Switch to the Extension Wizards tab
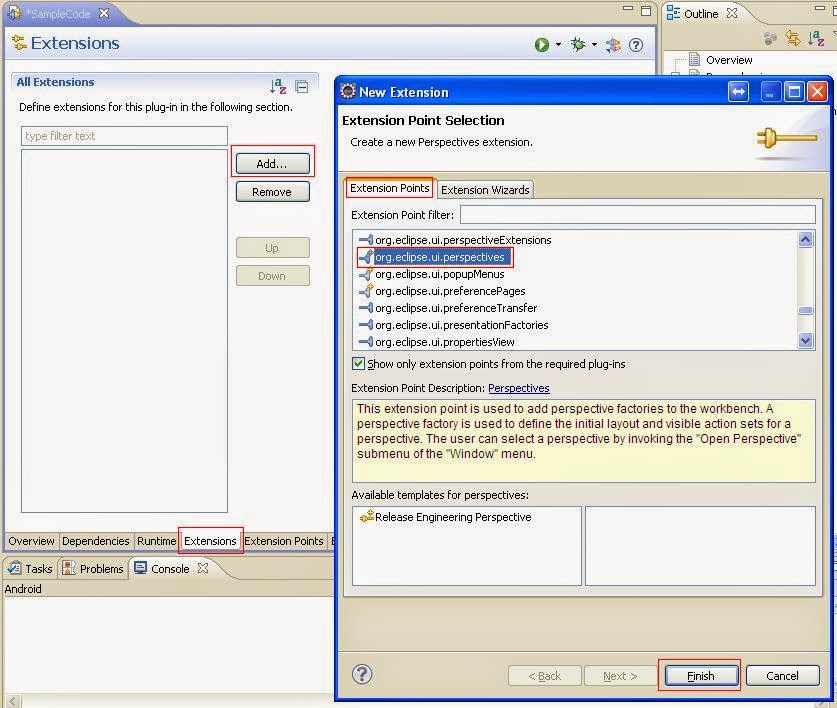 485,189
